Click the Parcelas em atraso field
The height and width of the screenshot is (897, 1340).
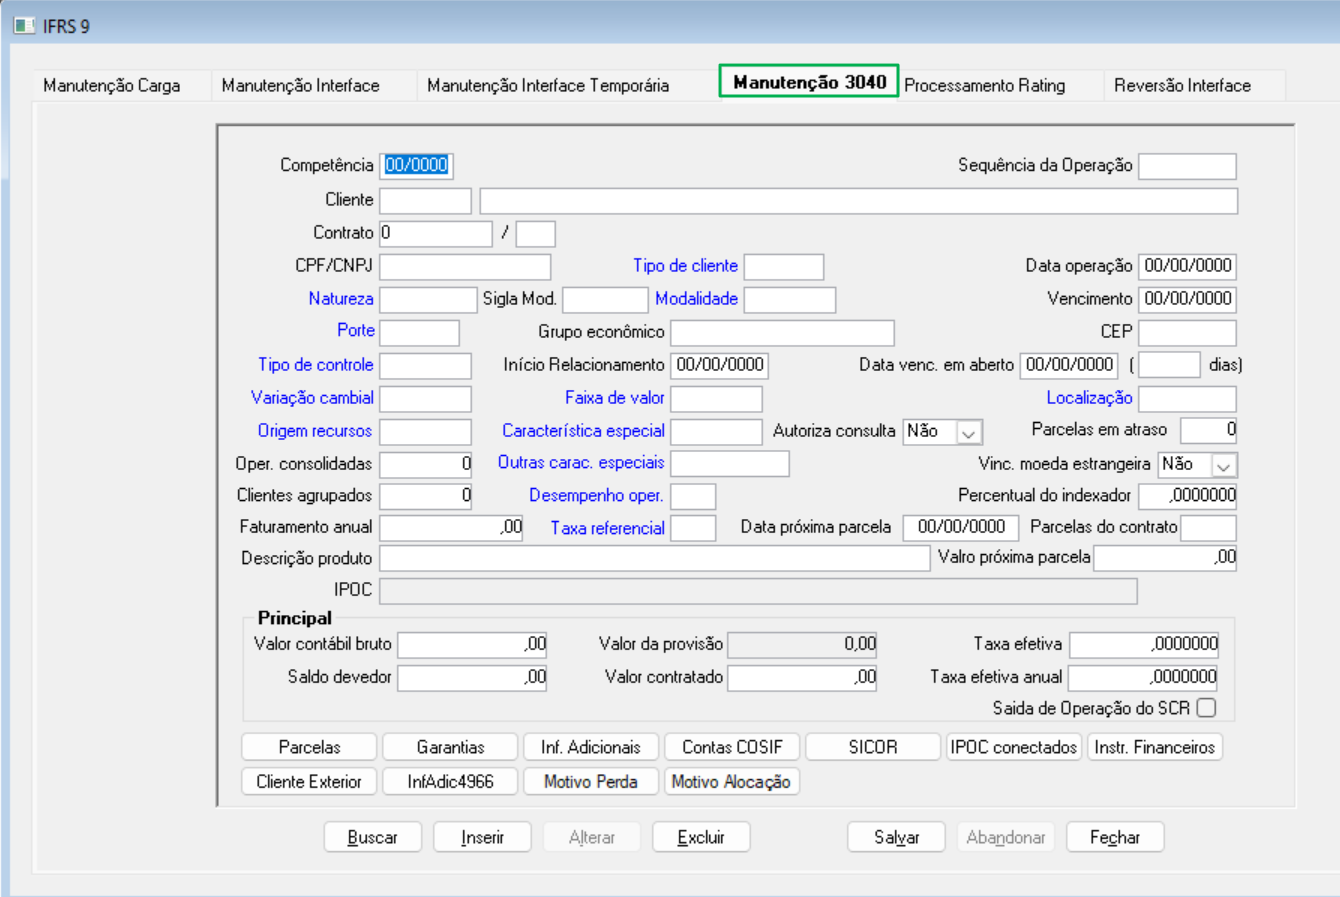1209,431
